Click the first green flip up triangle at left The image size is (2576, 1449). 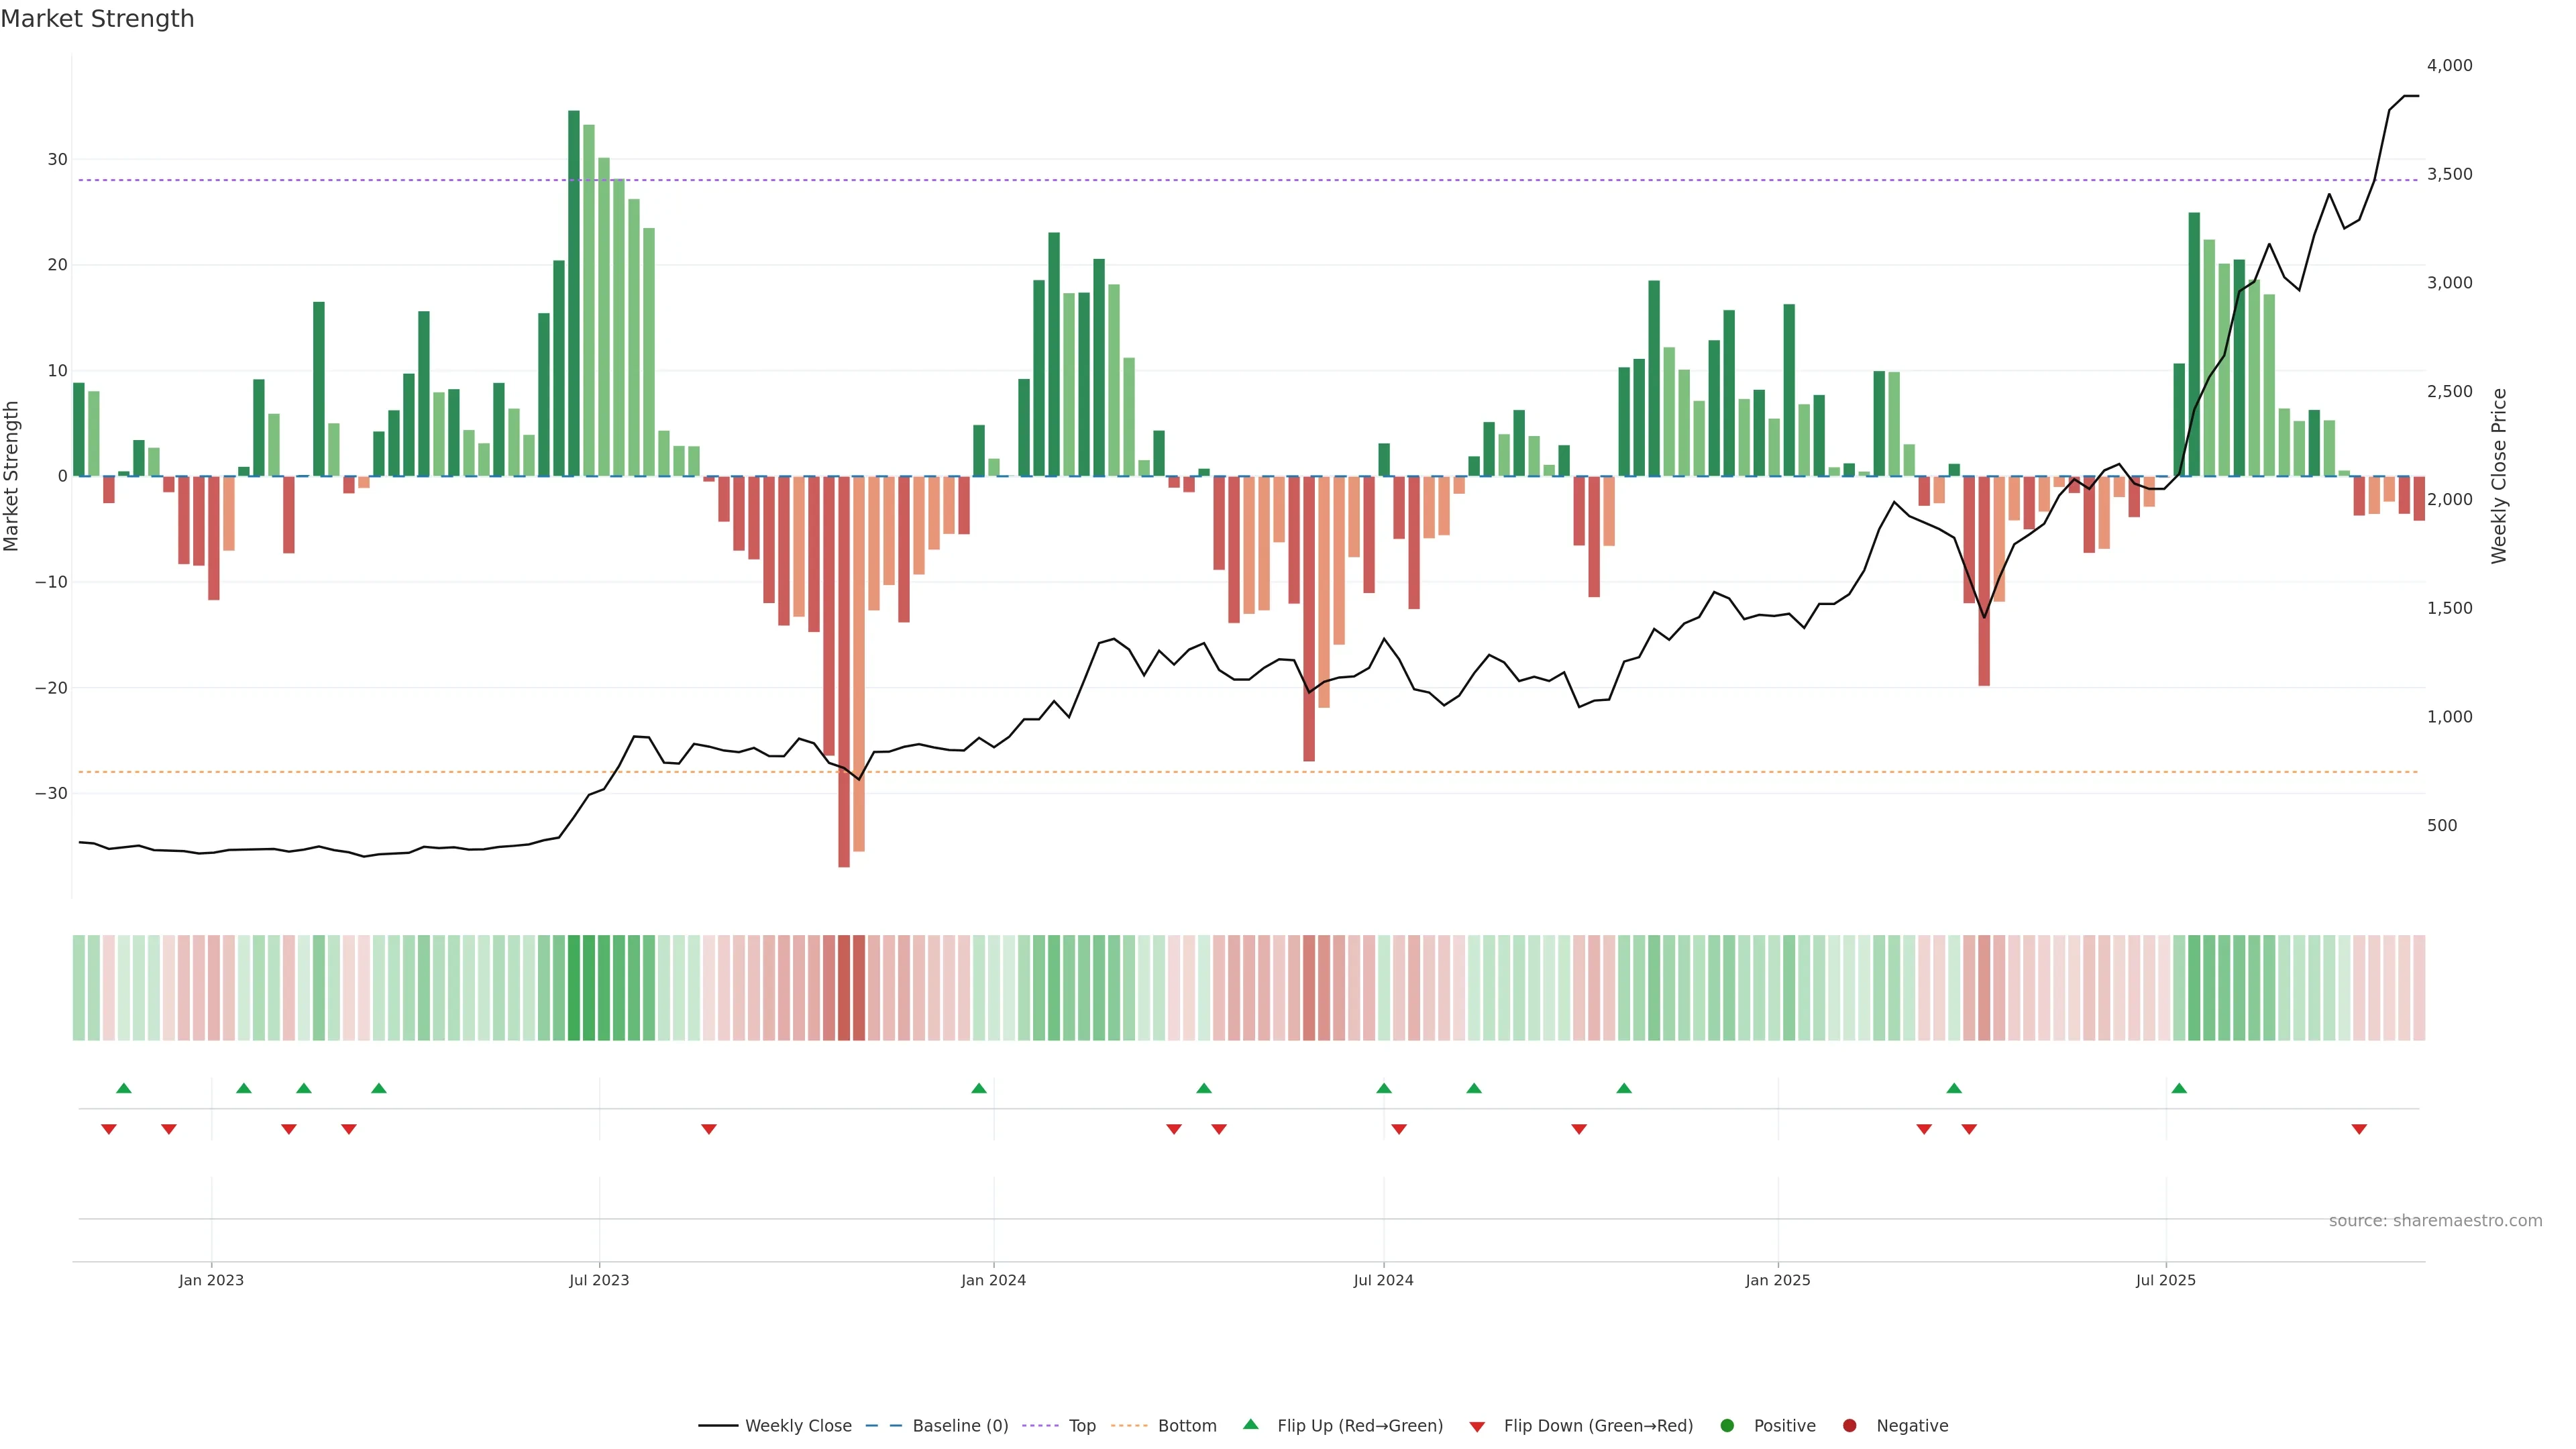point(124,1088)
